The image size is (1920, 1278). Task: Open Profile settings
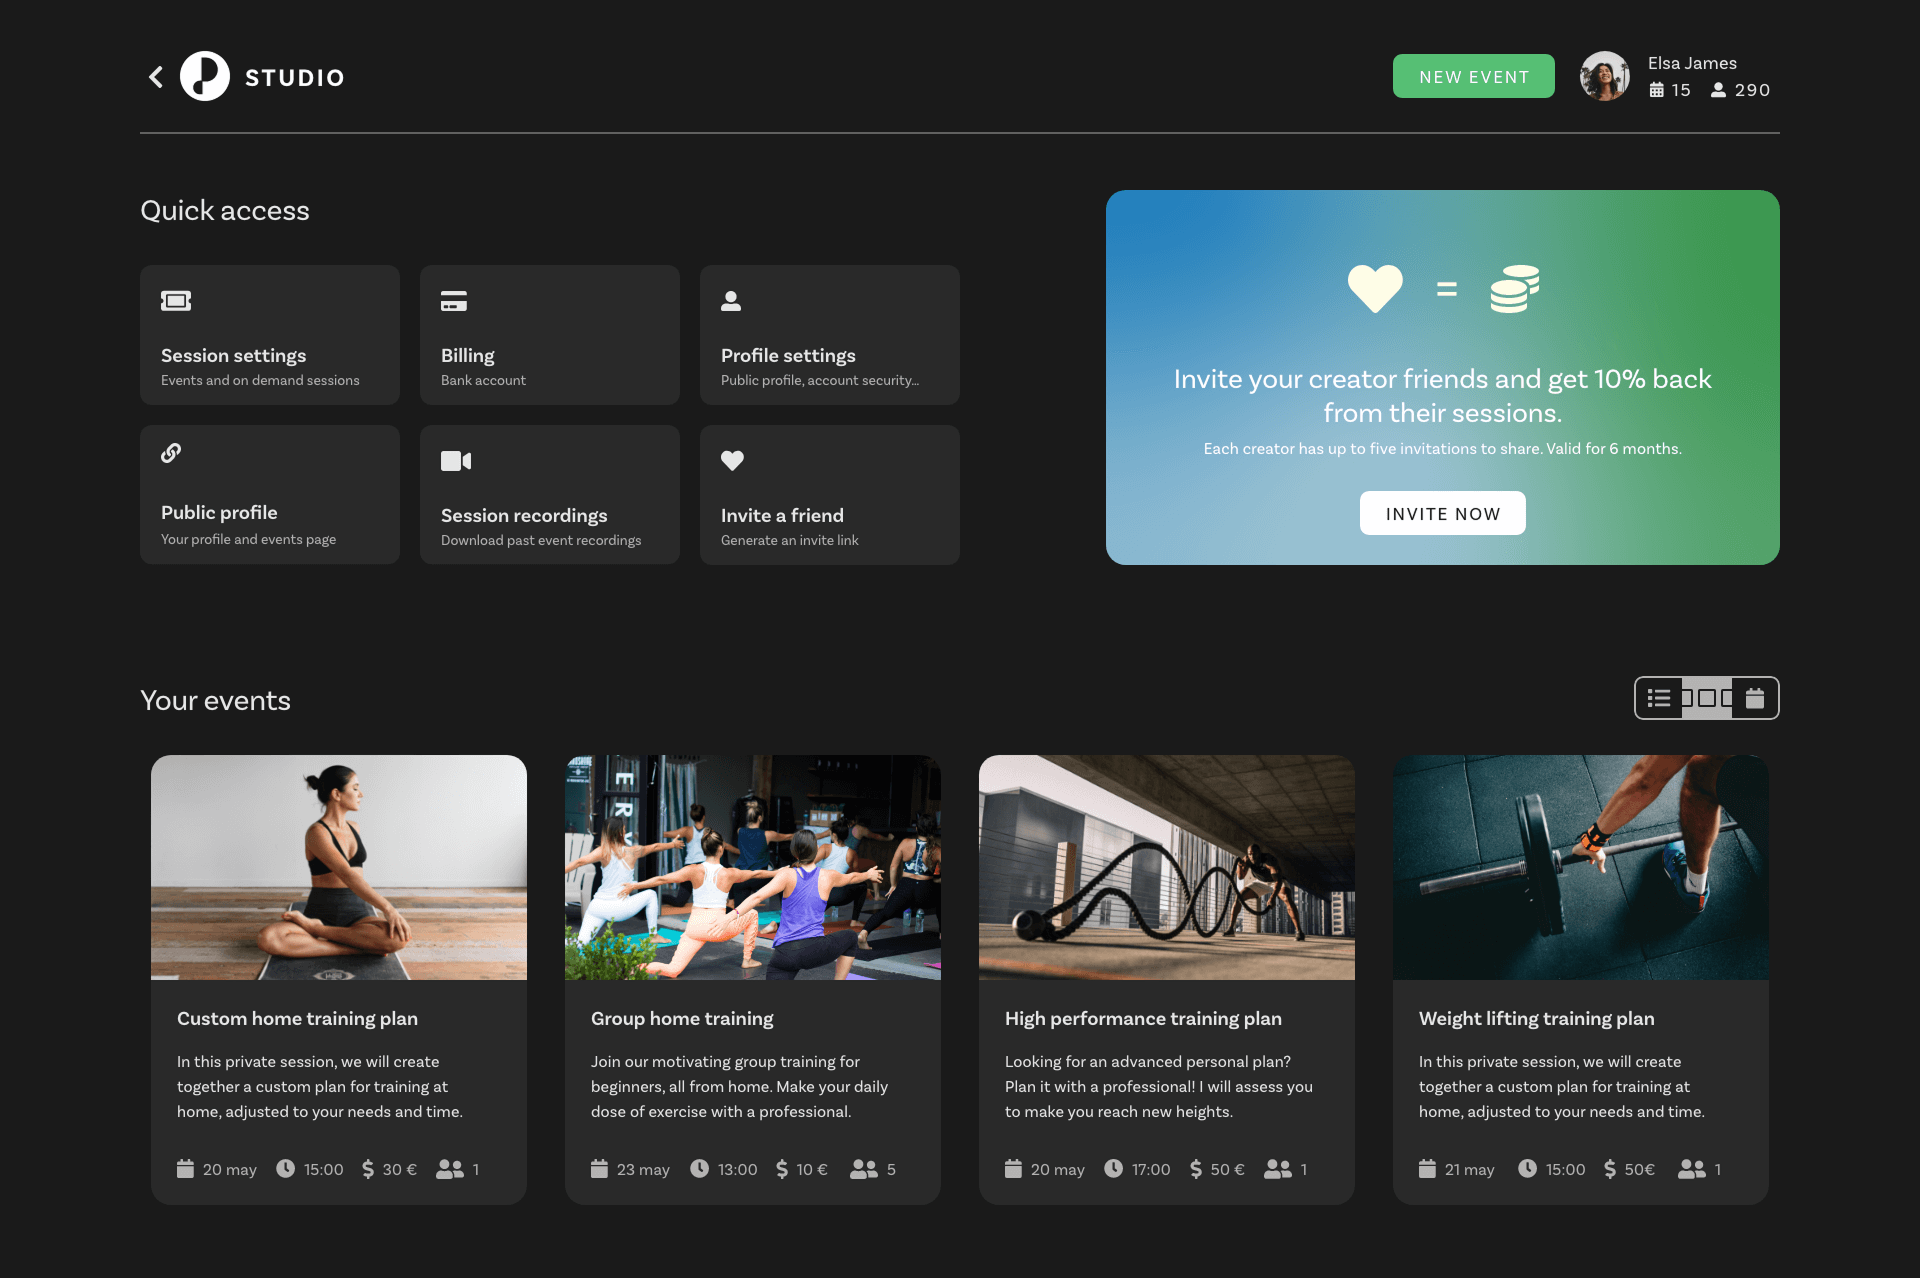(829, 334)
